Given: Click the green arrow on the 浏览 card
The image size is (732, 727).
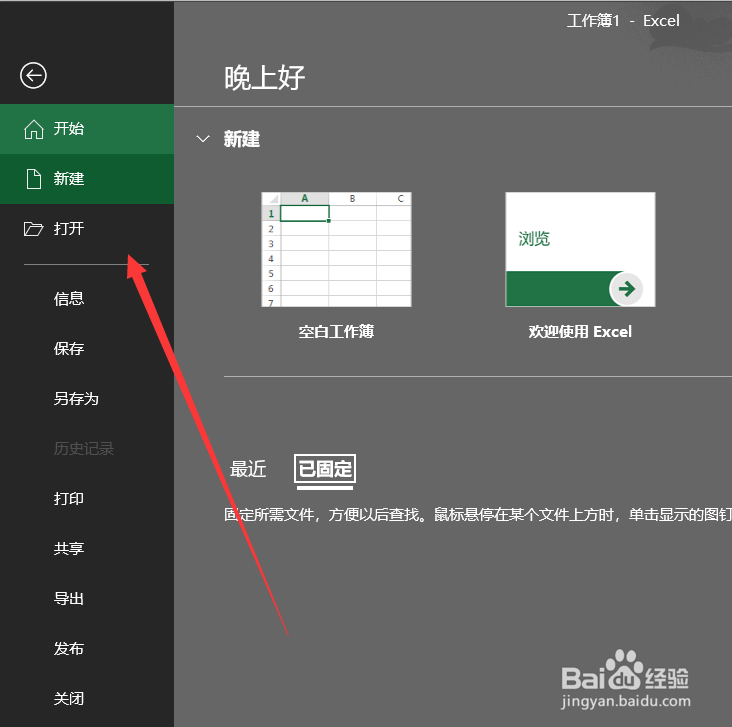Looking at the screenshot, I should click(626, 289).
